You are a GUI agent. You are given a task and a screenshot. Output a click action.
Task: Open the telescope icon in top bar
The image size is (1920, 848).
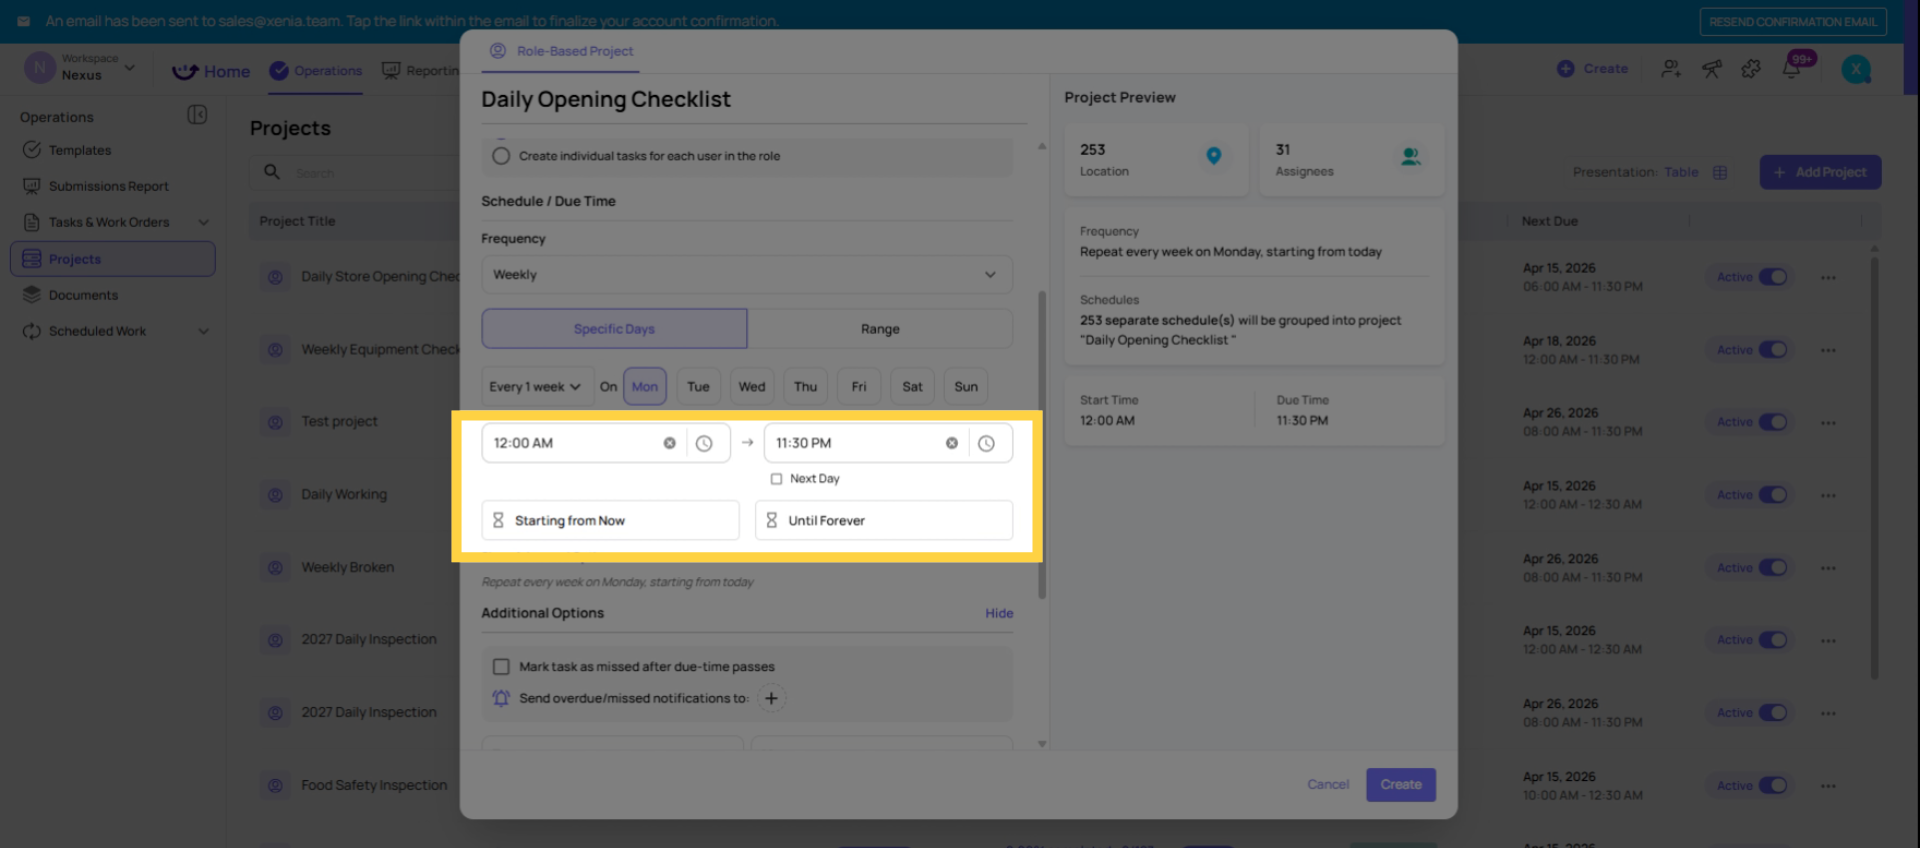point(1712,68)
